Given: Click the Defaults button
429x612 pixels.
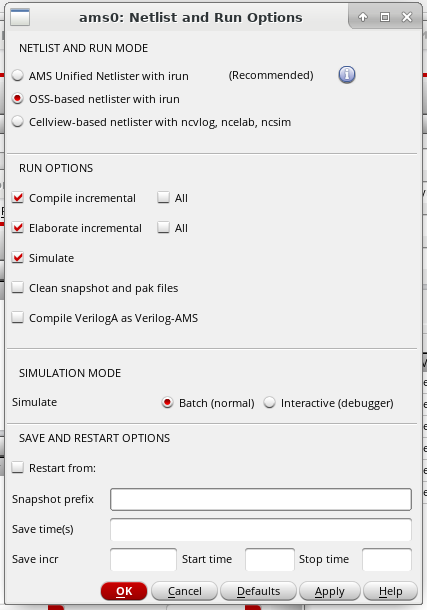Looking at the screenshot, I should pos(258,591).
